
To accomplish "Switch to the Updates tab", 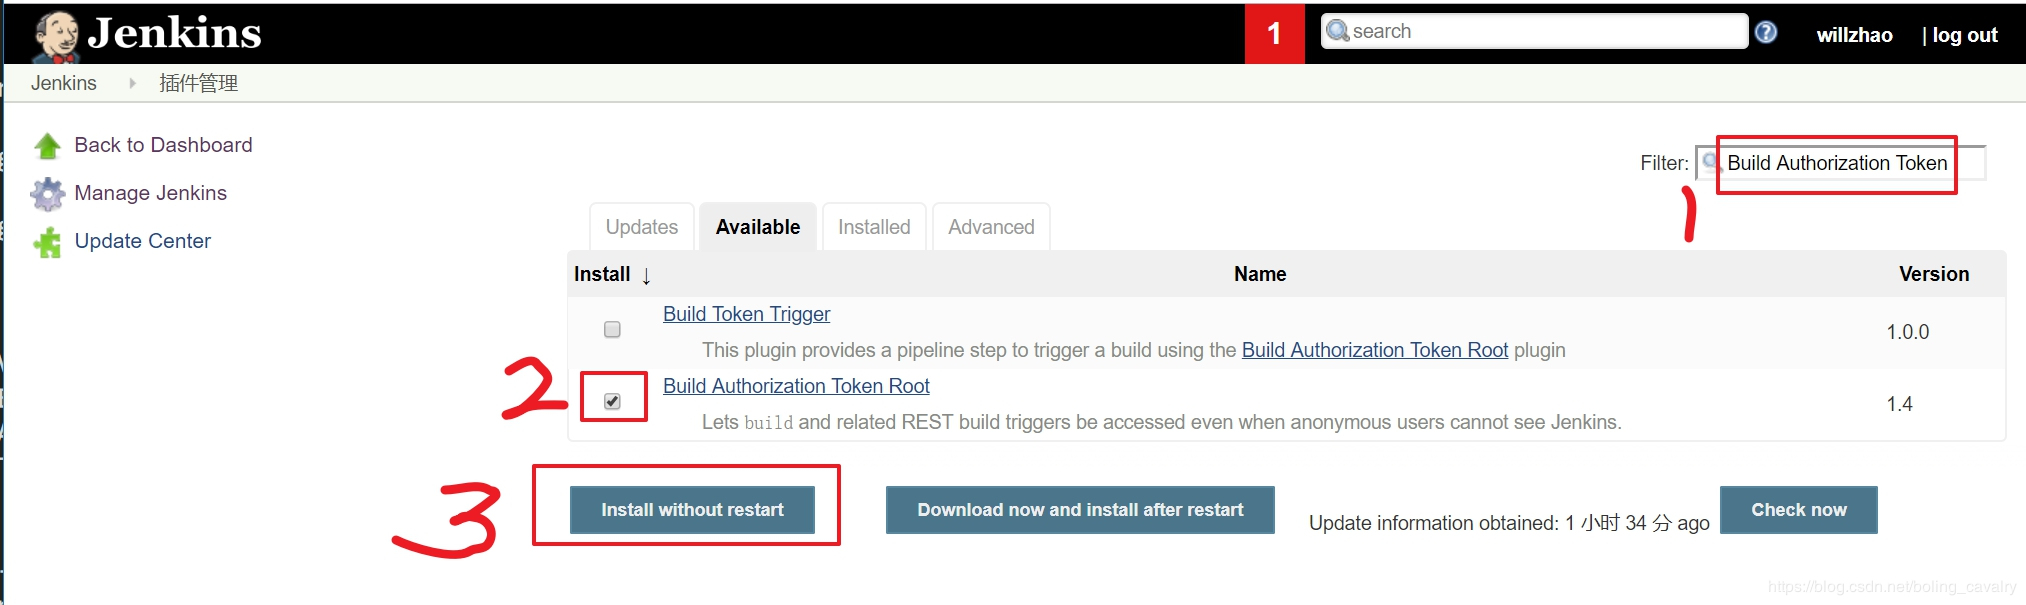I will 641,227.
